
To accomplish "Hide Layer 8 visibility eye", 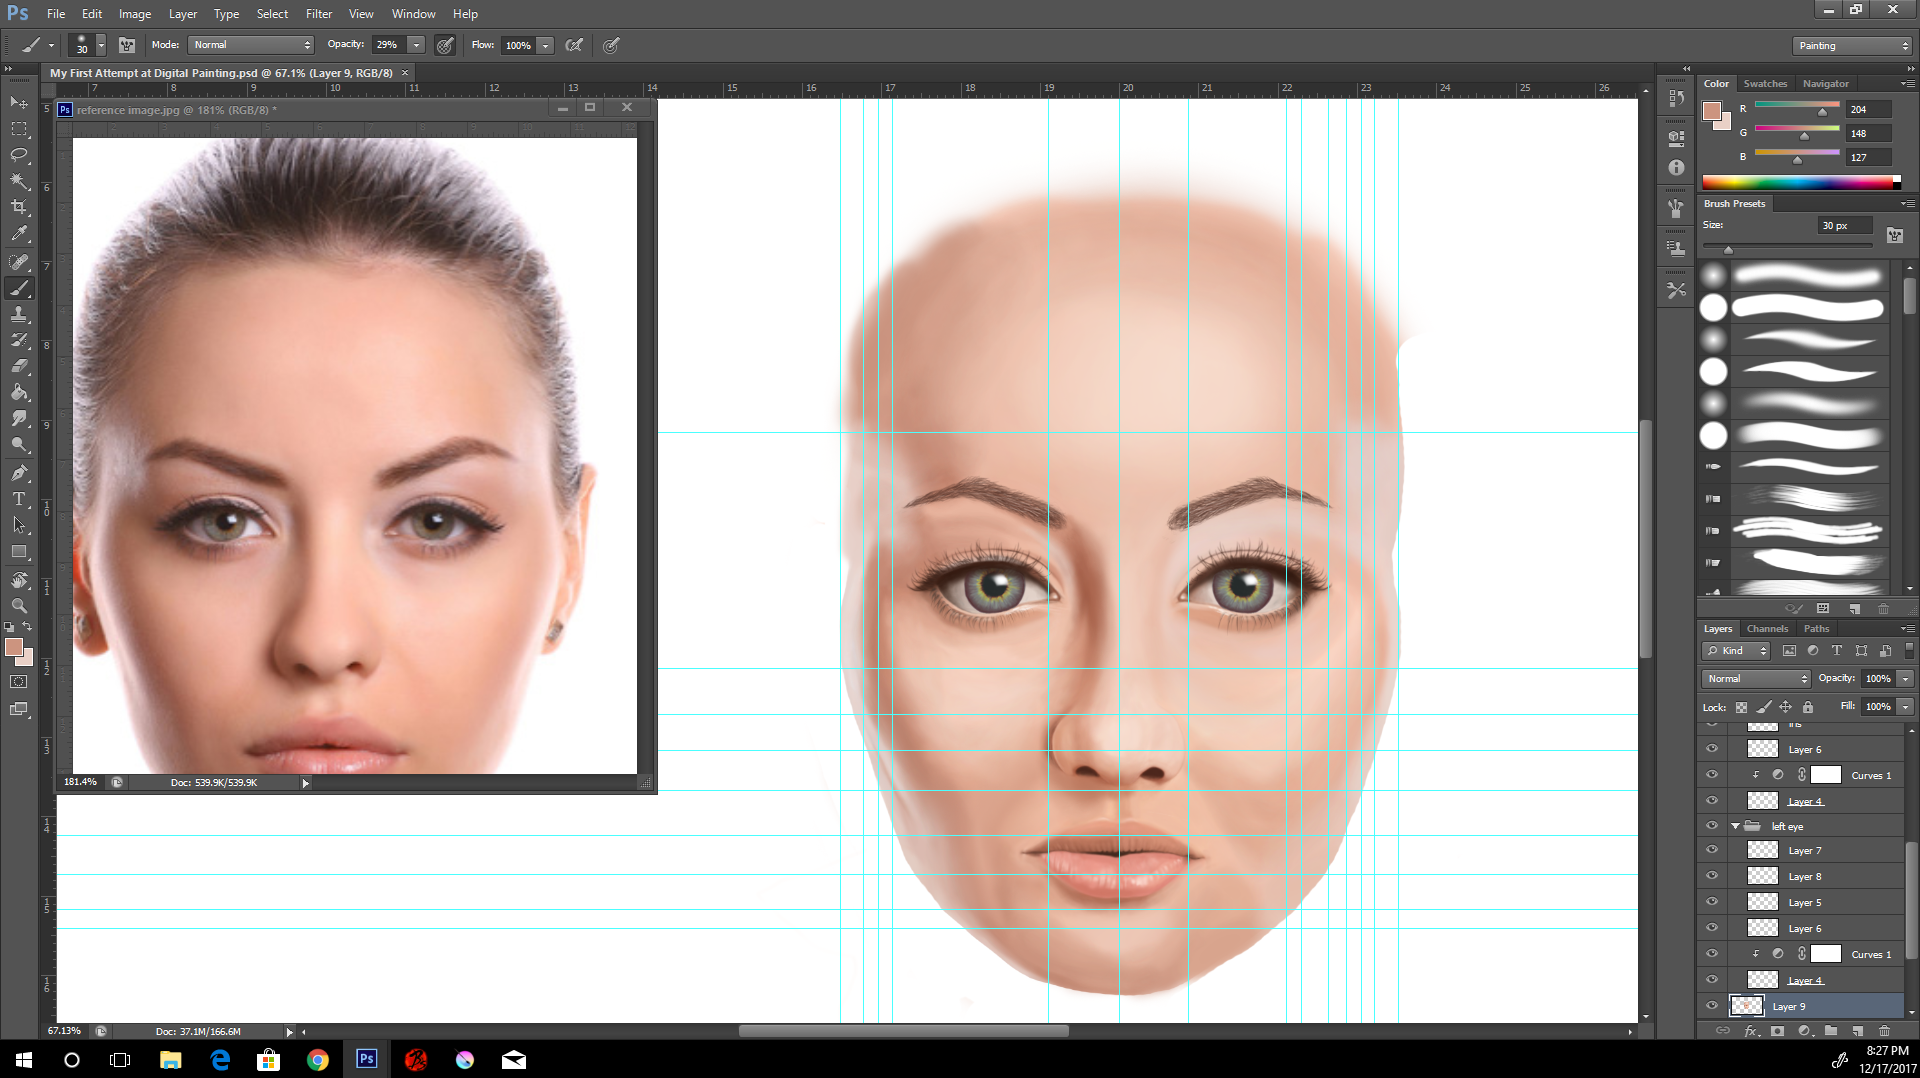I will [x=1711, y=876].
